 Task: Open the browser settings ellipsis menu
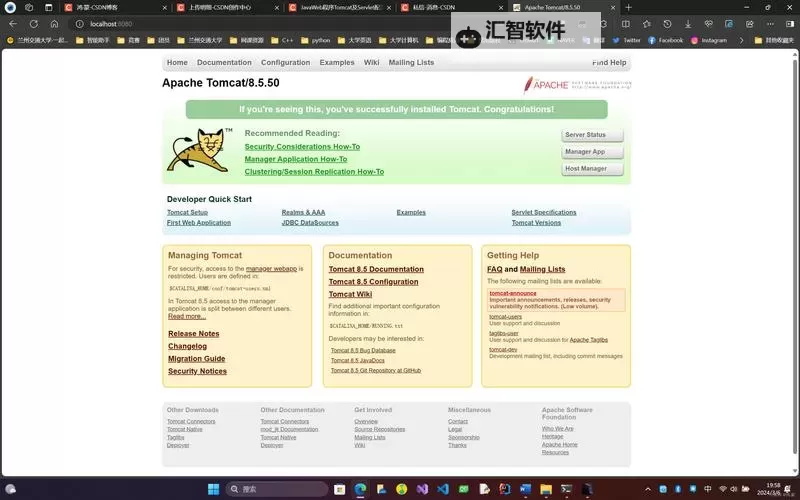tap(770, 24)
